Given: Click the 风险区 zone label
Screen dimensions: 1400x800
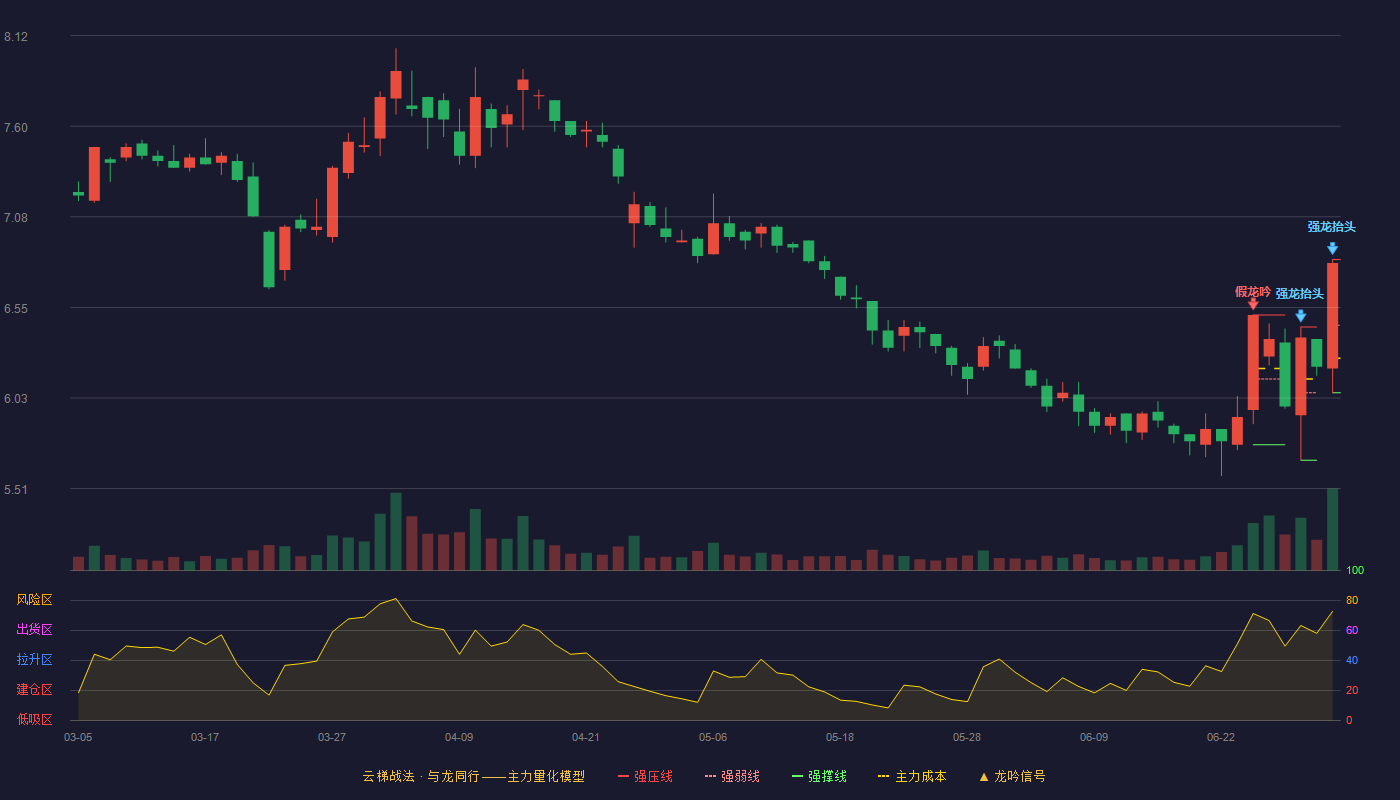Looking at the screenshot, I should coord(34,600).
